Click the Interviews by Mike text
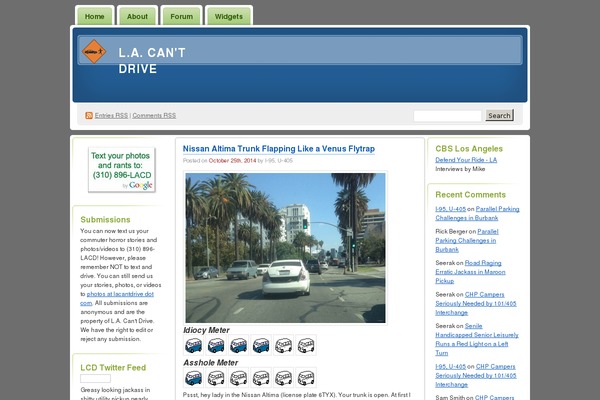 [x=460, y=169]
